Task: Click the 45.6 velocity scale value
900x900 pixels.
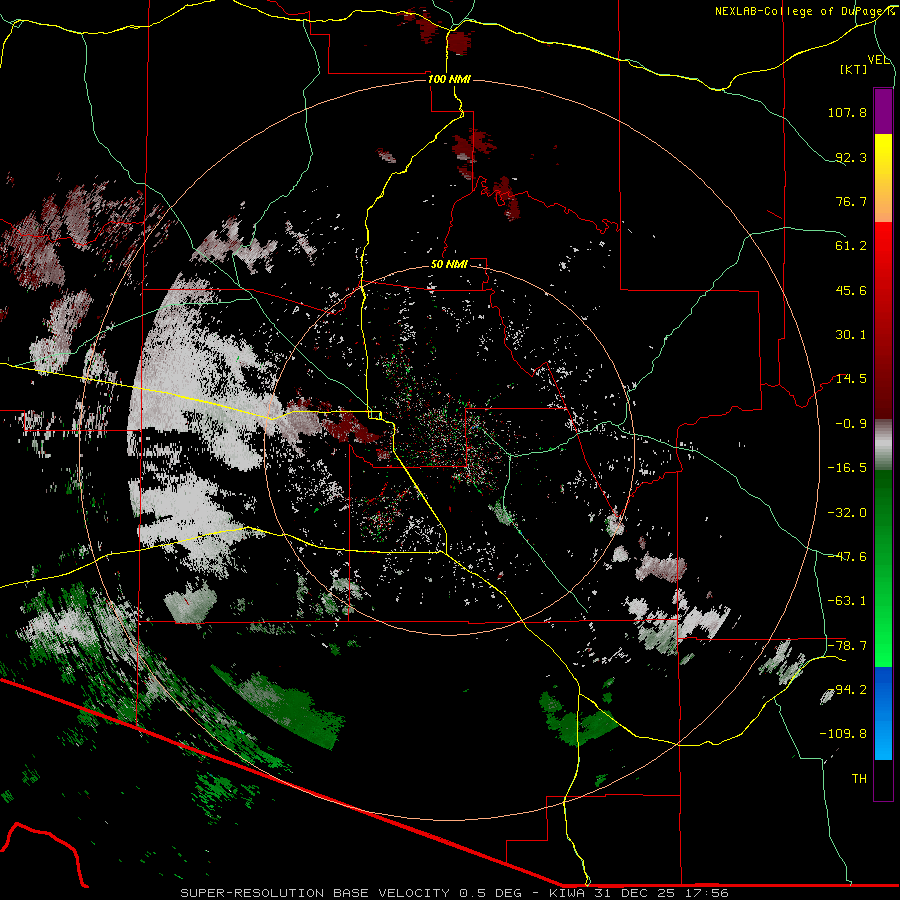Action: click(x=851, y=290)
